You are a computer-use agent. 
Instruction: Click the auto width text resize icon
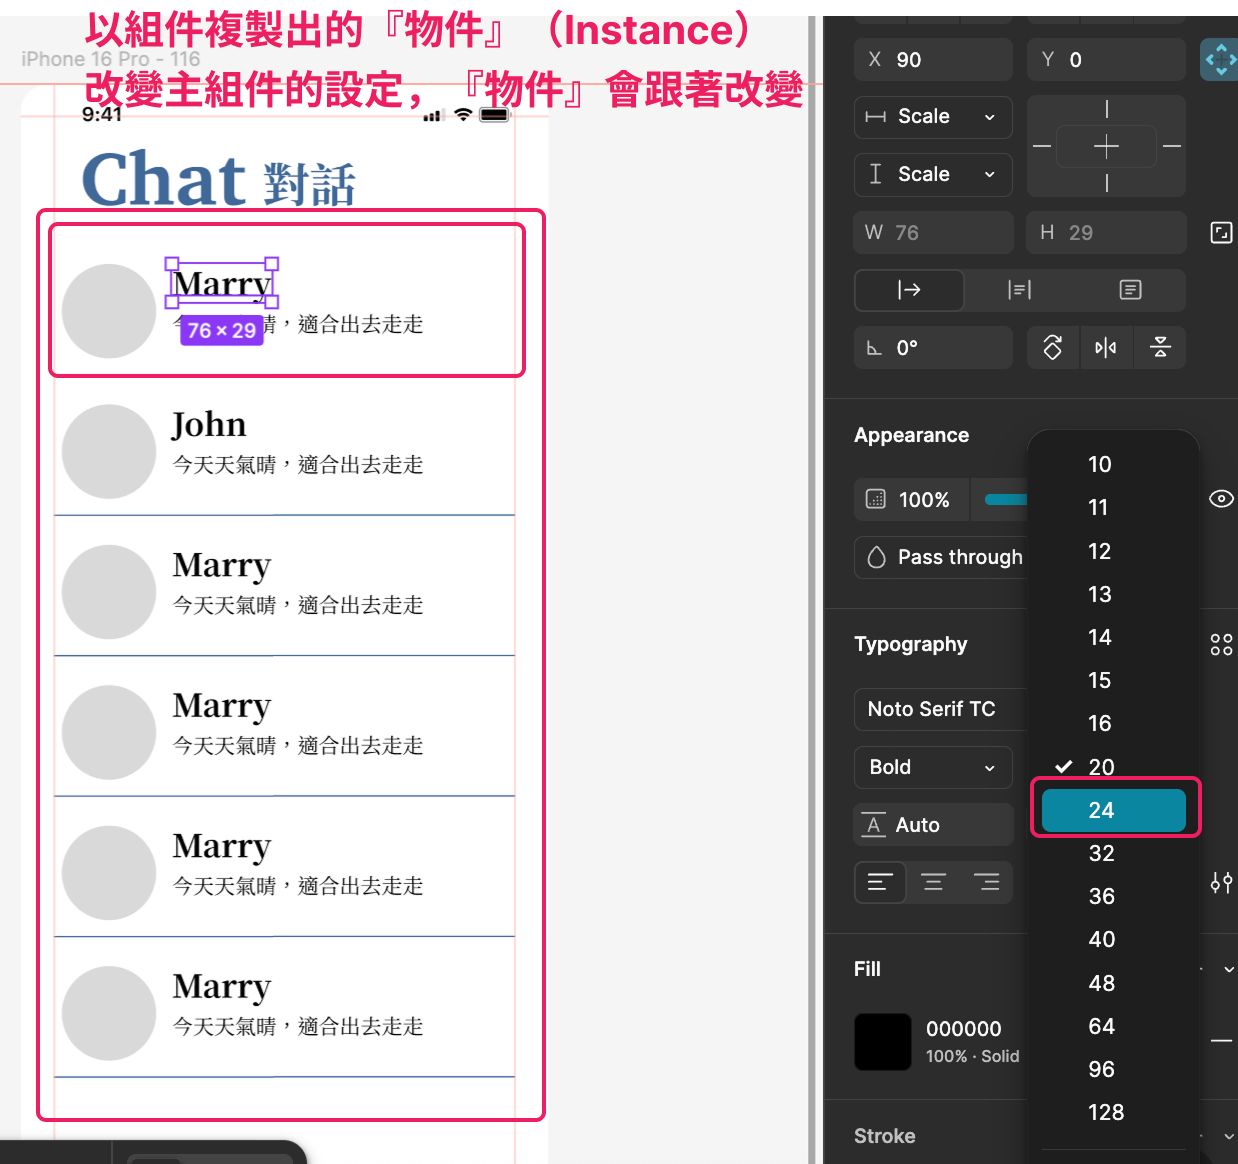coord(909,290)
